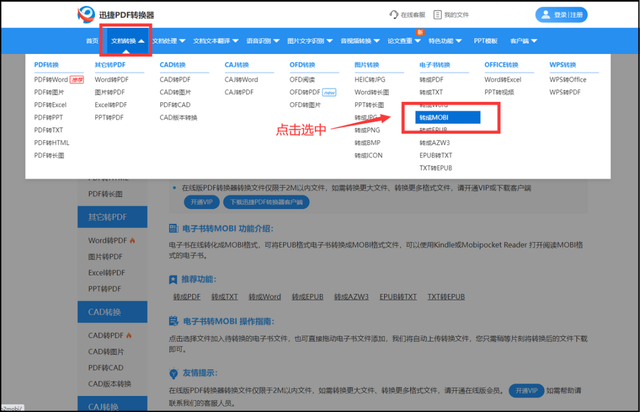Choose OFD阅读 in the dropdown menu

click(302, 80)
